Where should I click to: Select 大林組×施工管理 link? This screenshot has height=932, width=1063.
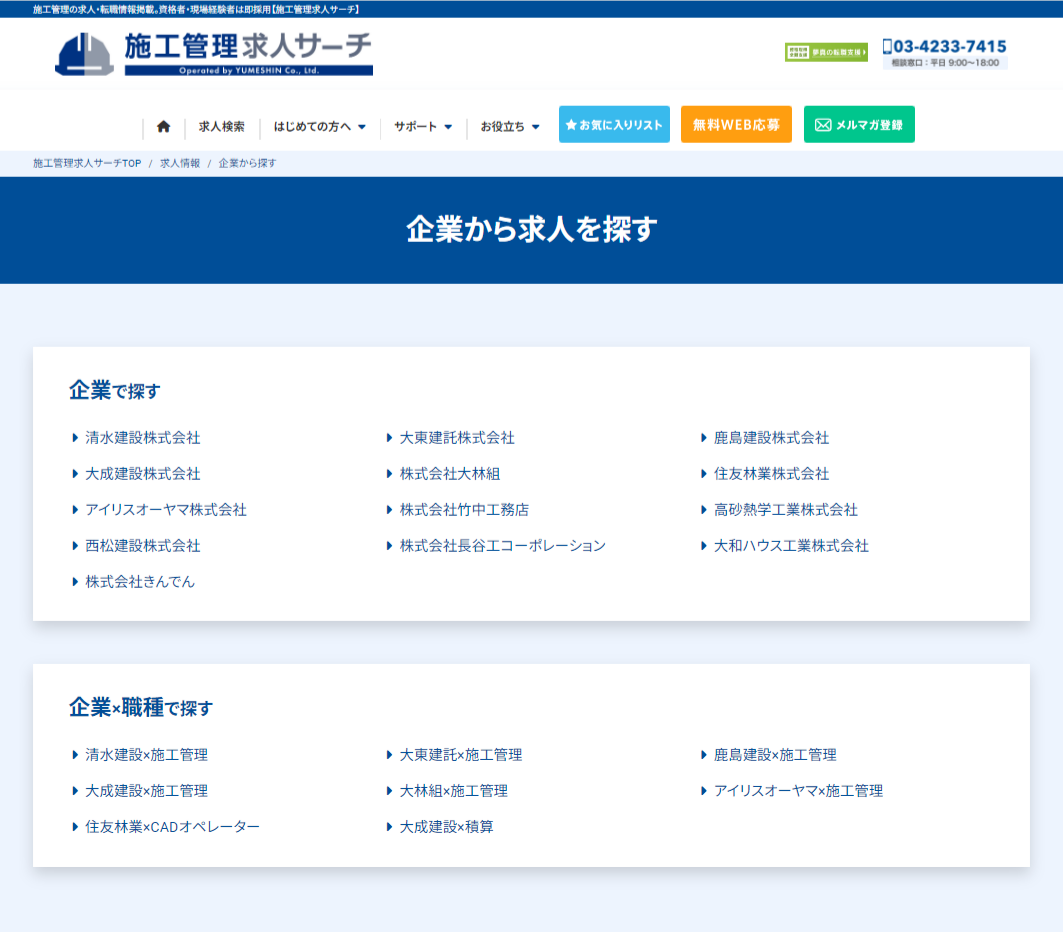(x=454, y=791)
